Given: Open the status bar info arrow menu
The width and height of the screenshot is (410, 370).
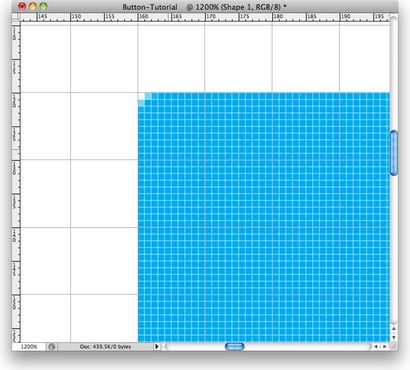Looking at the screenshot, I should pyautogui.click(x=157, y=347).
